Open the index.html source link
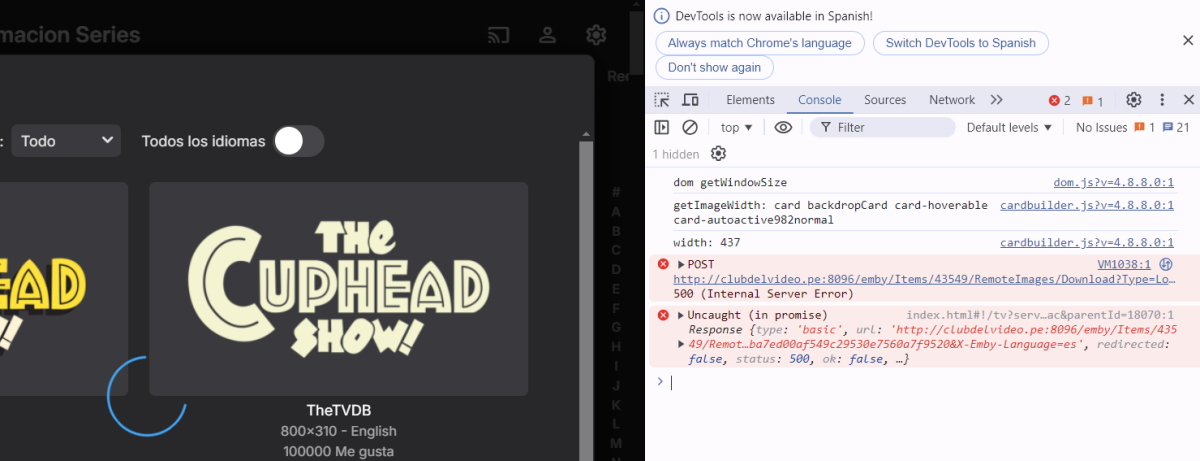 [x=1040, y=316]
